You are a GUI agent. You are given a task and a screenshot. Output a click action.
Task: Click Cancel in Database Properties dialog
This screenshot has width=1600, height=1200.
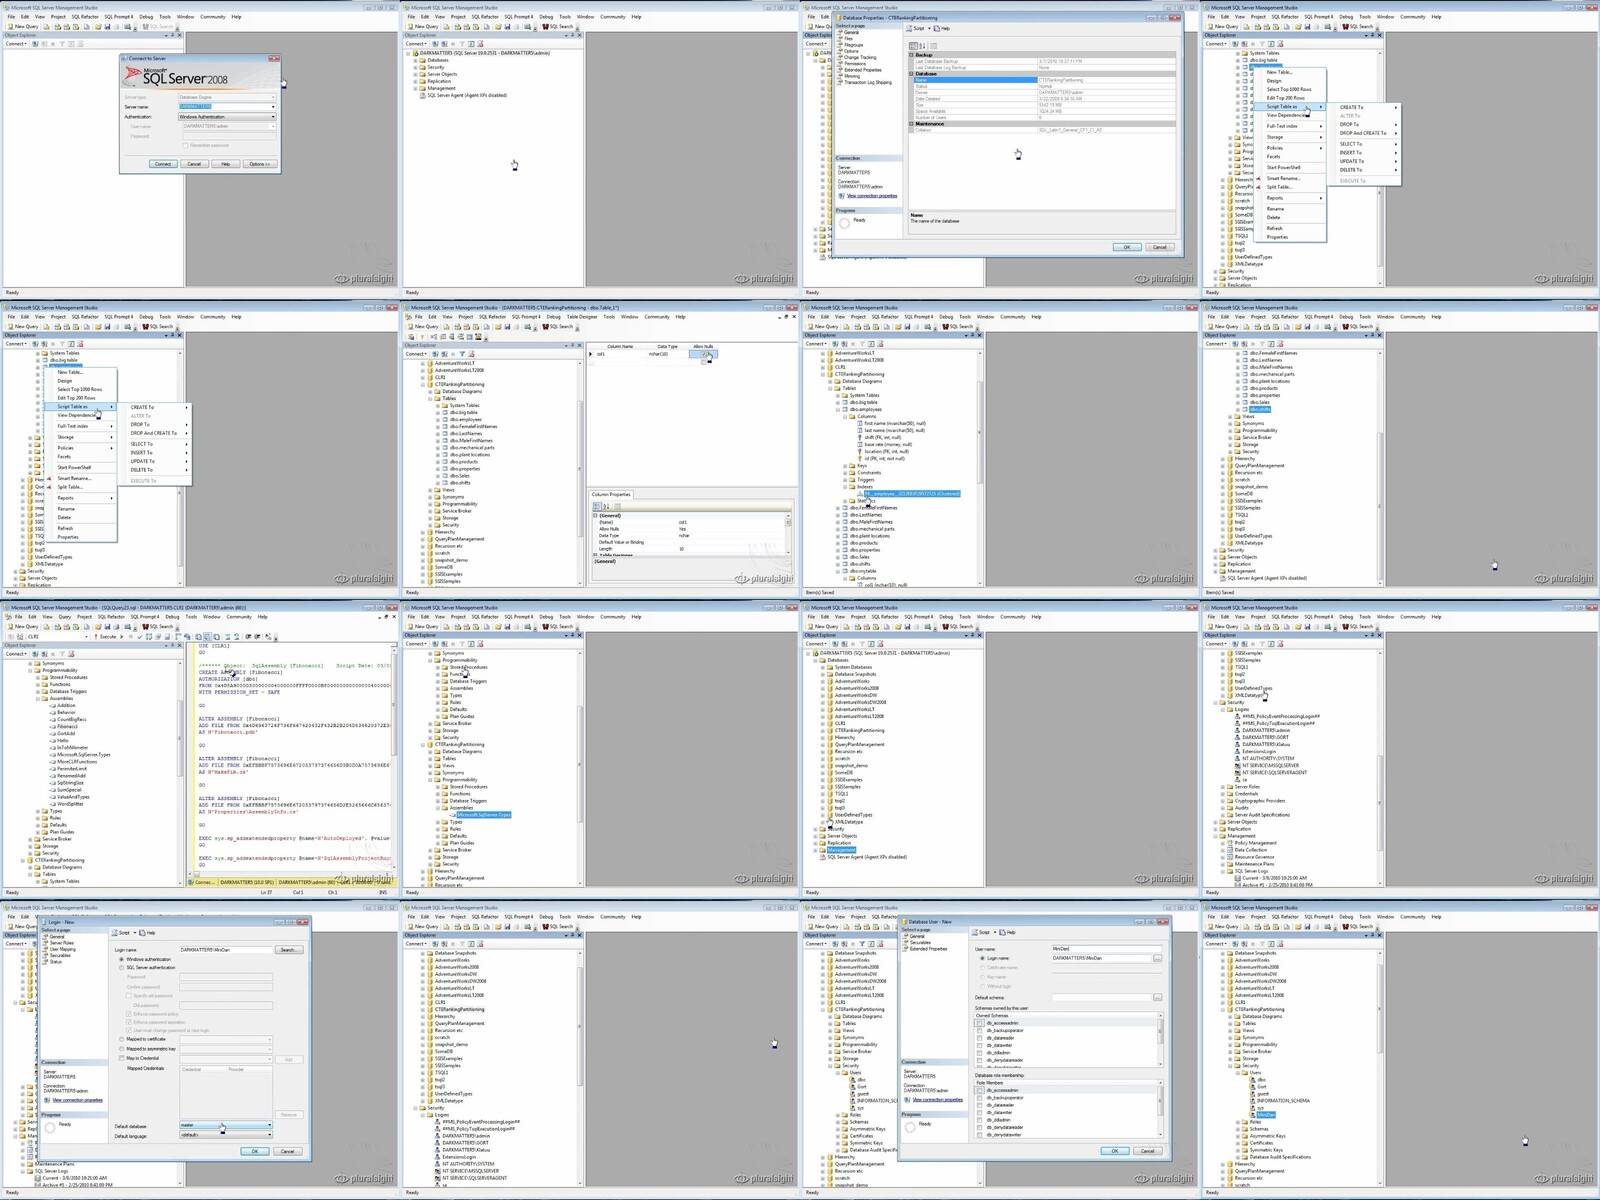1159,247
